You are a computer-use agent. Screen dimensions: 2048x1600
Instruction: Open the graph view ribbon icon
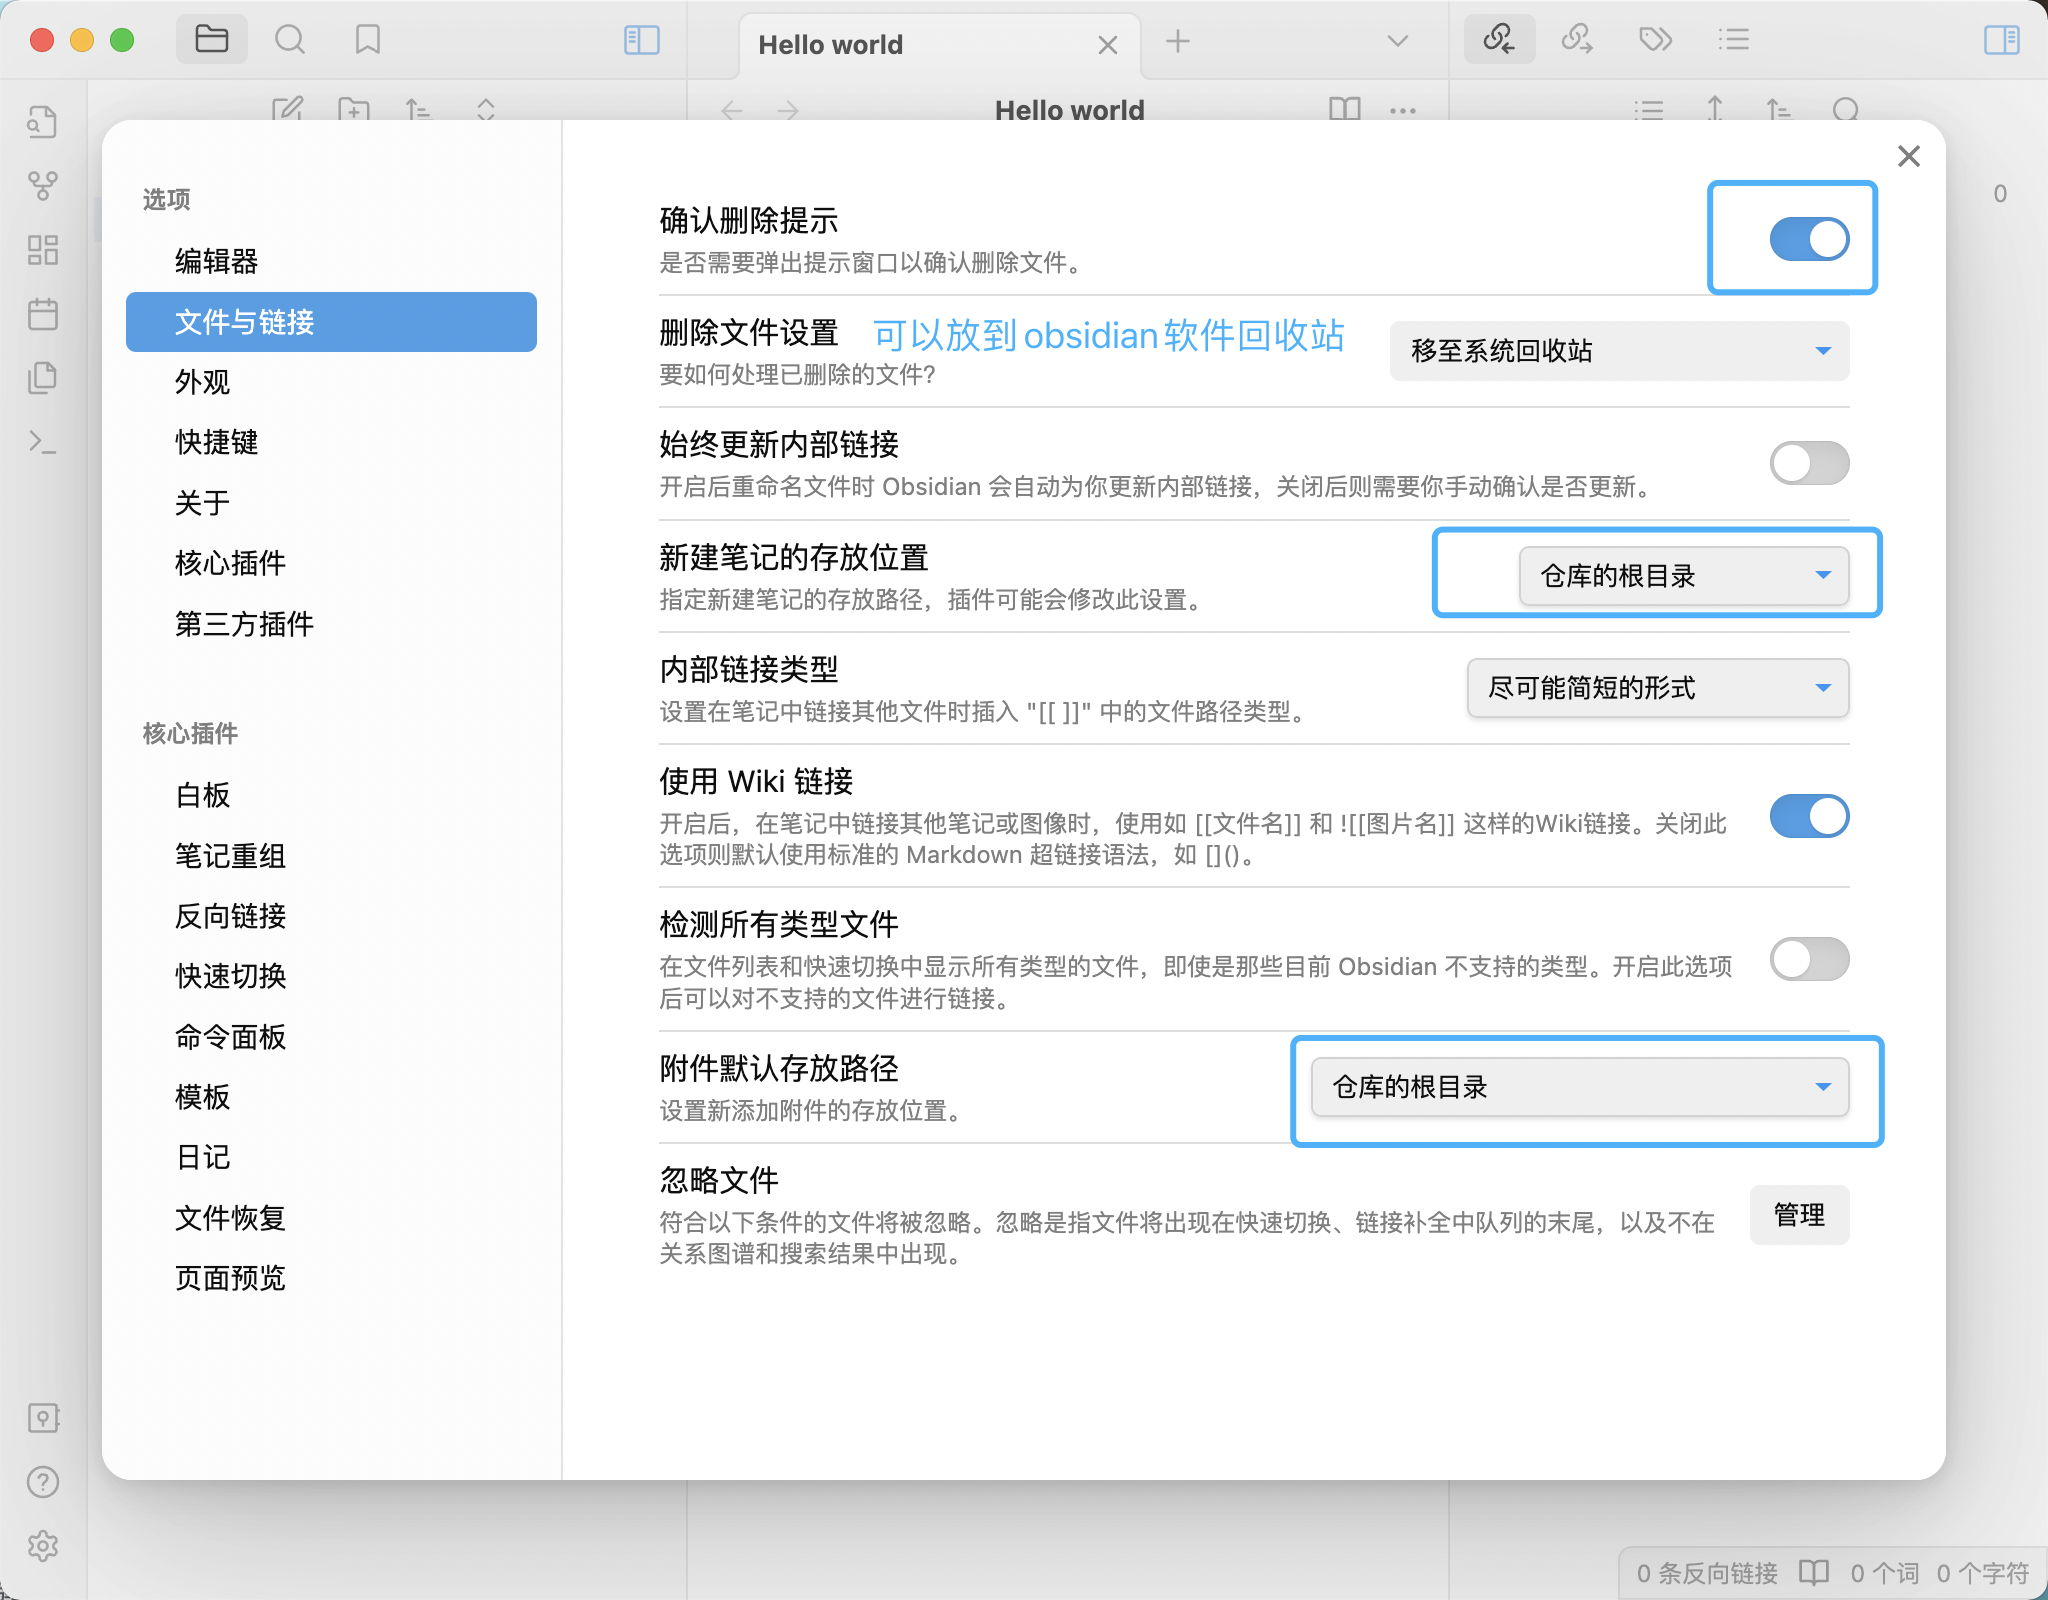click(x=43, y=185)
